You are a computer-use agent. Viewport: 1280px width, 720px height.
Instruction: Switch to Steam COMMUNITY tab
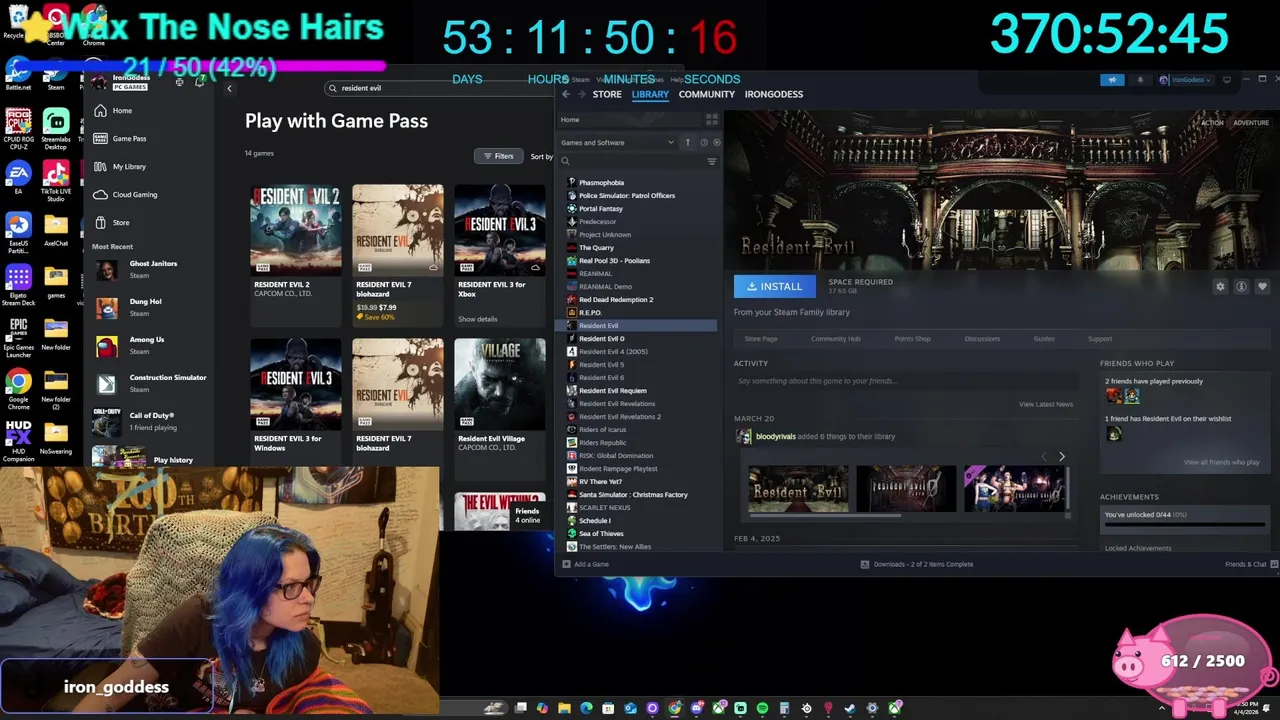click(707, 94)
